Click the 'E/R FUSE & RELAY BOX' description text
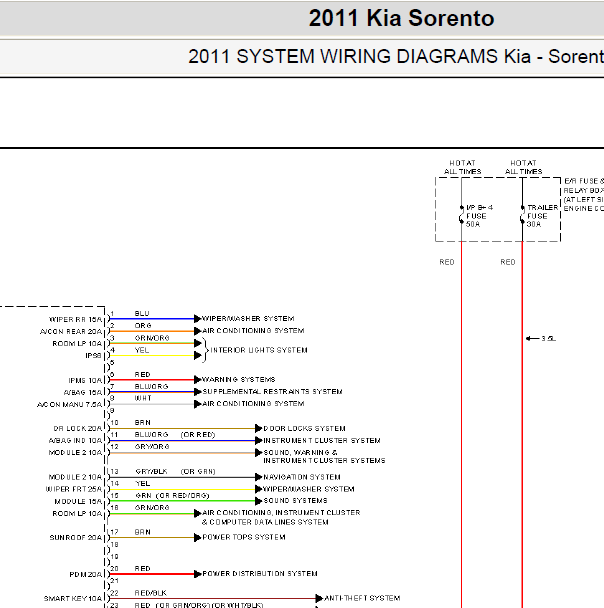The width and height of the screenshot is (604, 608). [x=583, y=195]
